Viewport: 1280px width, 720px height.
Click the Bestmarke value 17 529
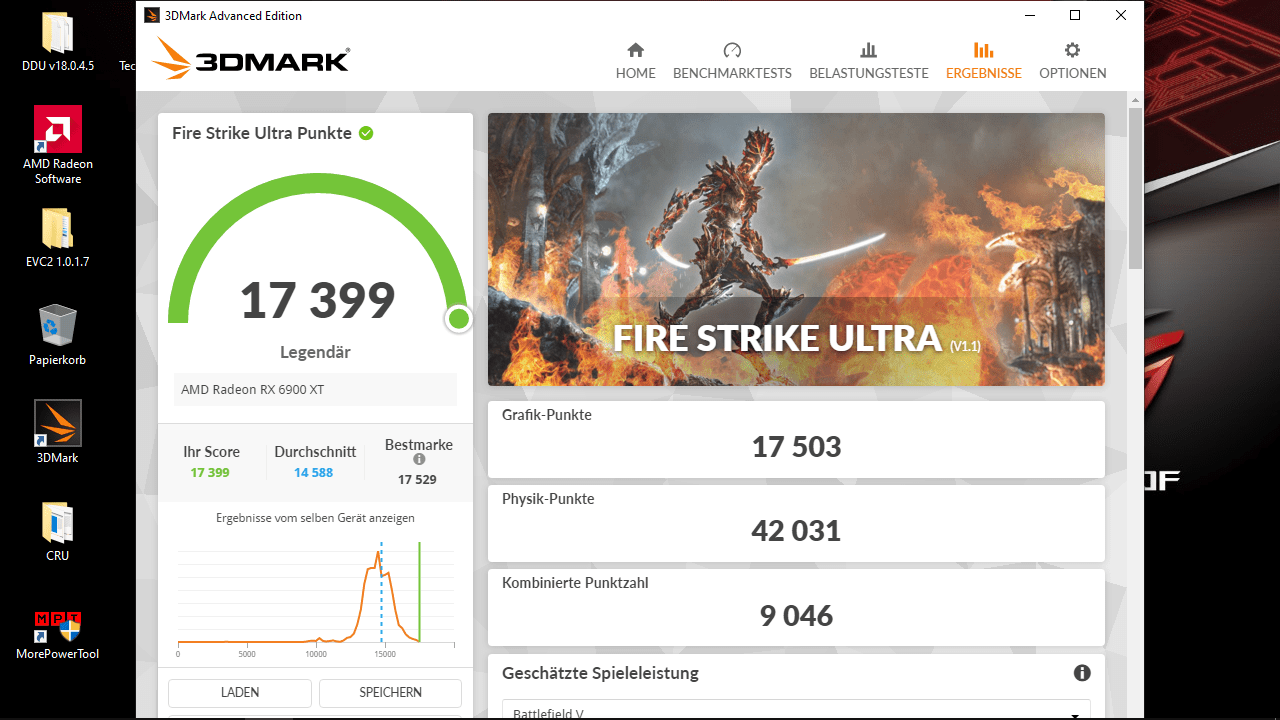(417, 480)
